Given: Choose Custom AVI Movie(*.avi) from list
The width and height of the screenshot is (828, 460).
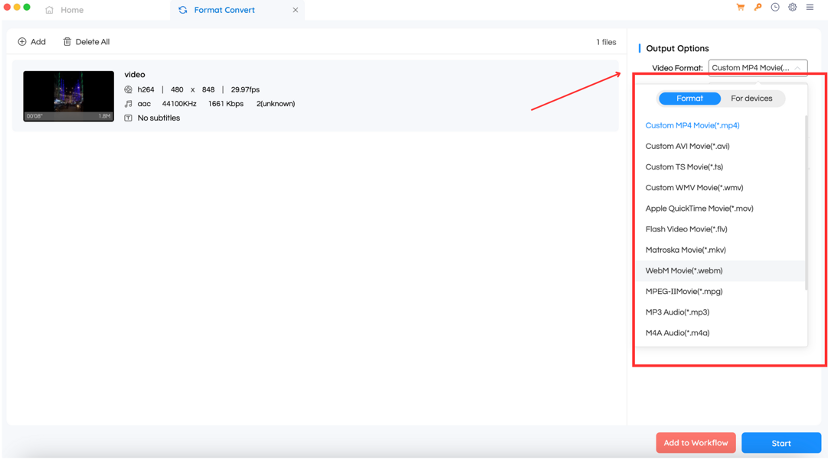Looking at the screenshot, I should tap(687, 146).
